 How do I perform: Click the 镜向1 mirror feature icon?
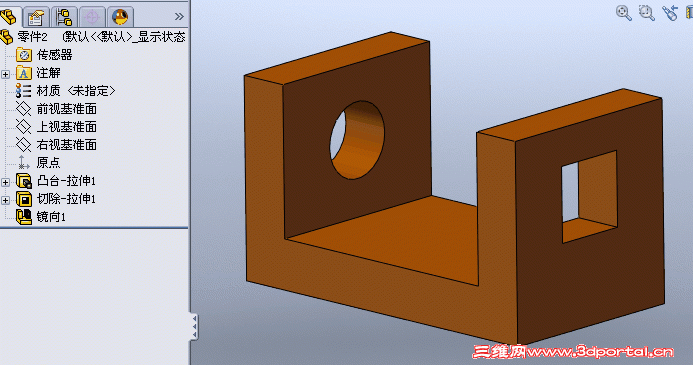[x=24, y=217]
